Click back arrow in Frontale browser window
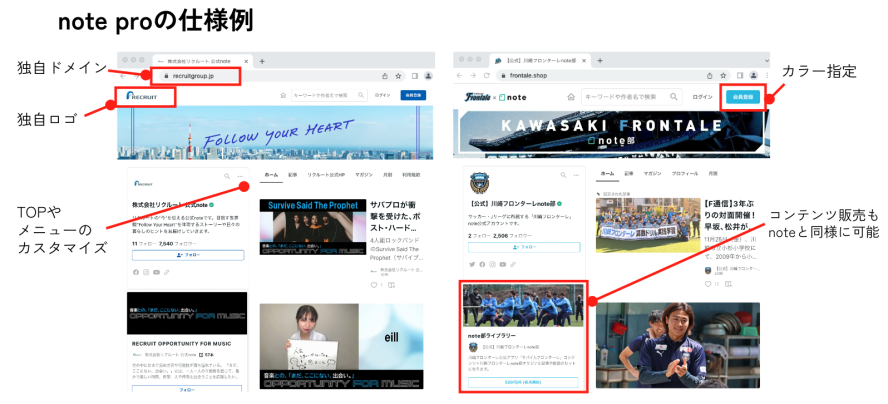Image resolution: width=888 pixels, height=404 pixels. [460, 75]
